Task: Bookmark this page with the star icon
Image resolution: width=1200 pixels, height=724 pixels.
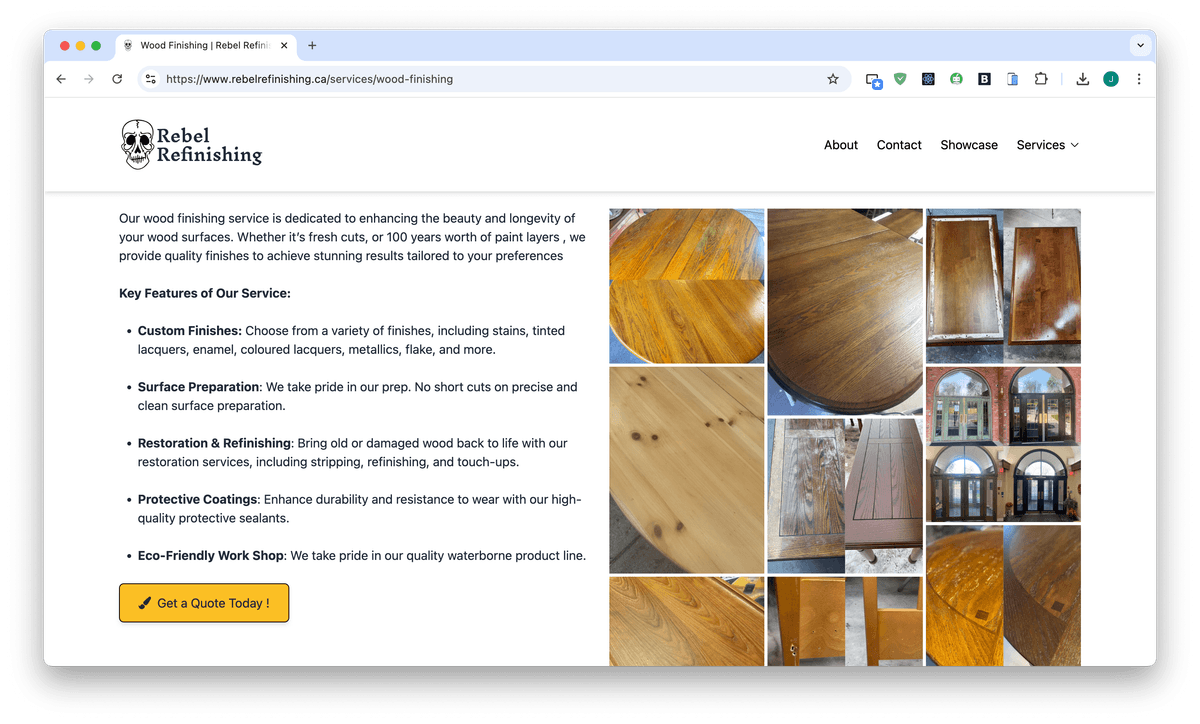Action: (x=833, y=78)
